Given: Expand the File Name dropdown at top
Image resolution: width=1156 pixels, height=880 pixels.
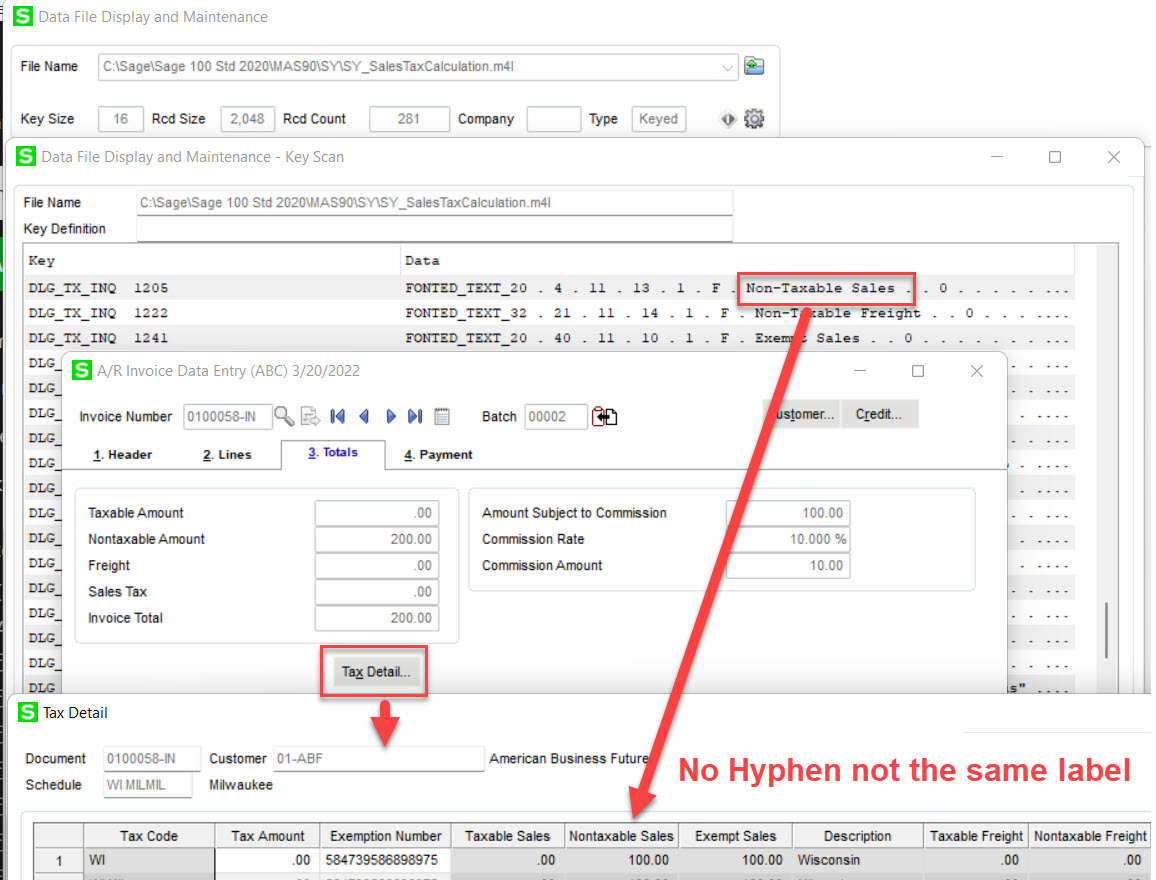Looking at the screenshot, I should tap(727, 68).
